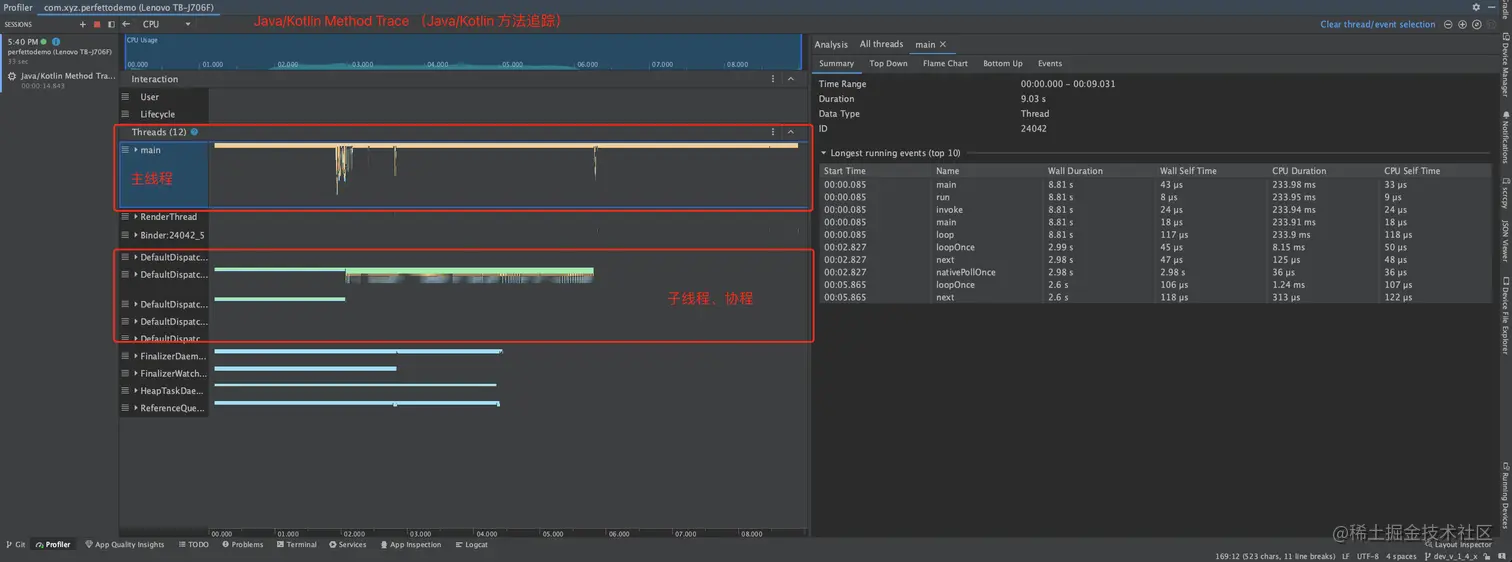The height and width of the screenshot is (562, 1512).
Task: Open the session info icon beside 5:40 PM
Action: click(x=56, y=42)
